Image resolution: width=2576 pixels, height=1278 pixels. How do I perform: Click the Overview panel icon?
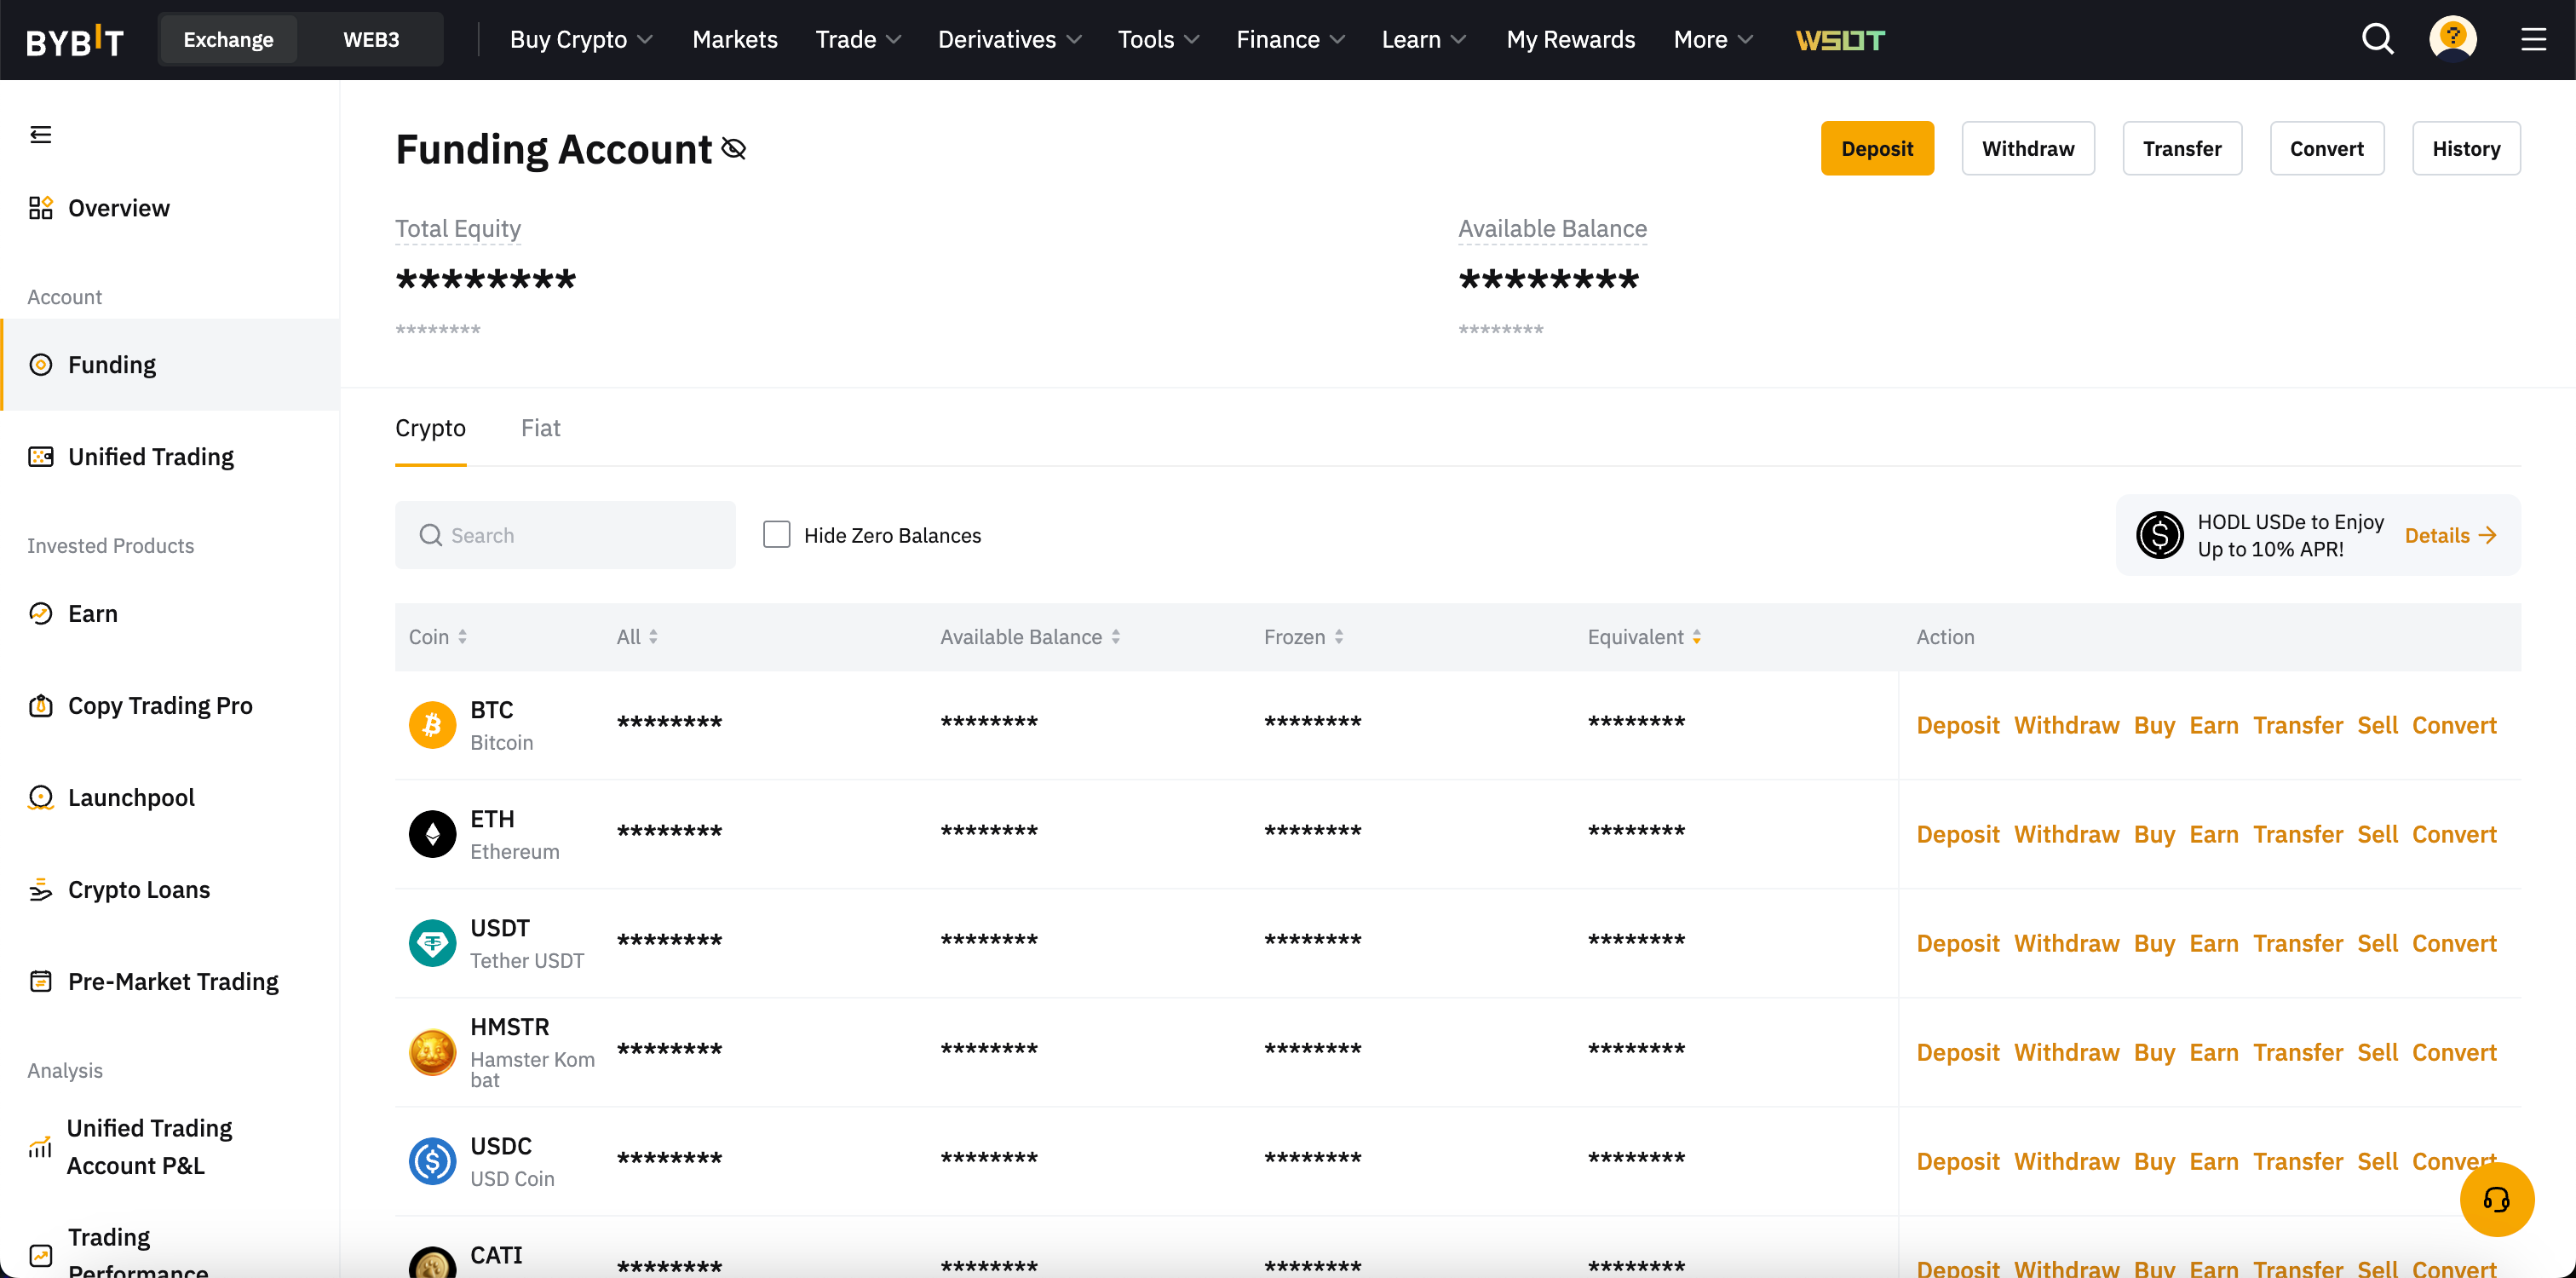[43, 207]
